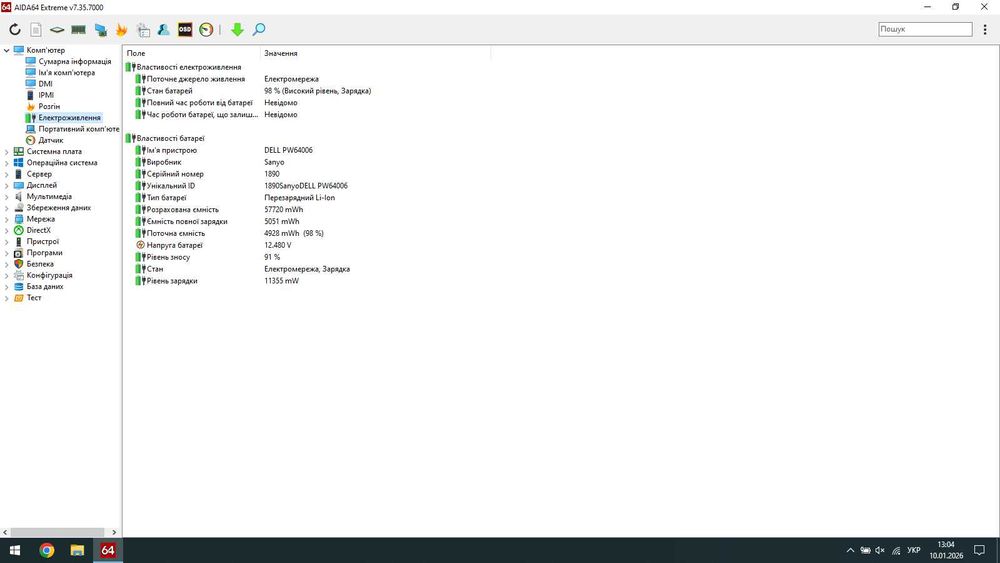Click the Безпека shield icon

[x=18, y=264]
